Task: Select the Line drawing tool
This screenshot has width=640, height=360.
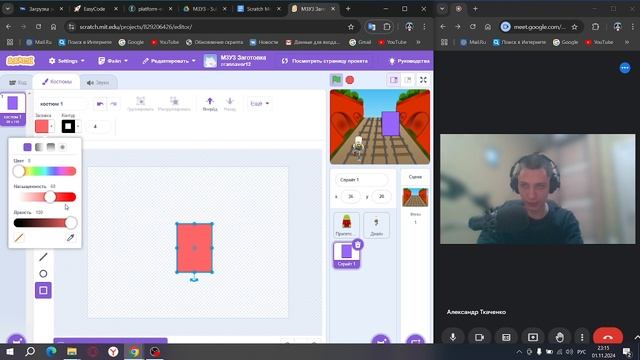Action: click(43, 257)
